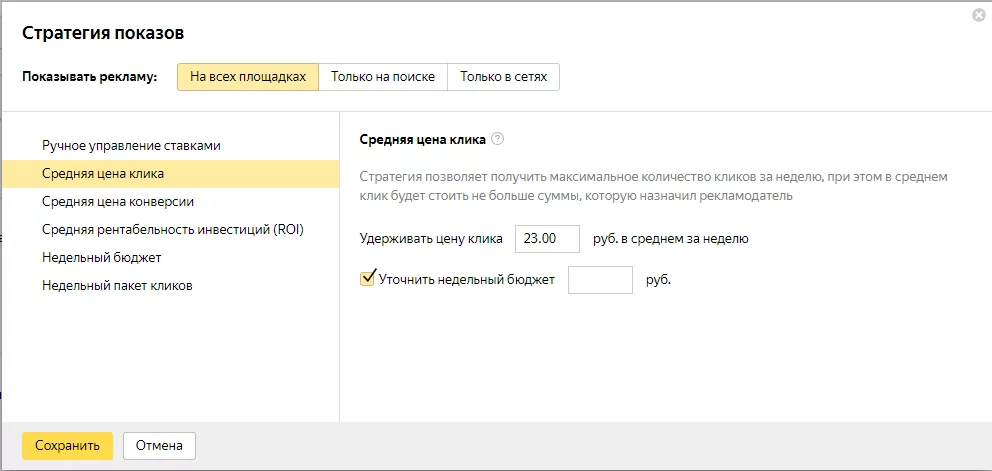Screen dimensions: 992x471
Task: Click the strategy description paragraph
Action: coord(654,186)
